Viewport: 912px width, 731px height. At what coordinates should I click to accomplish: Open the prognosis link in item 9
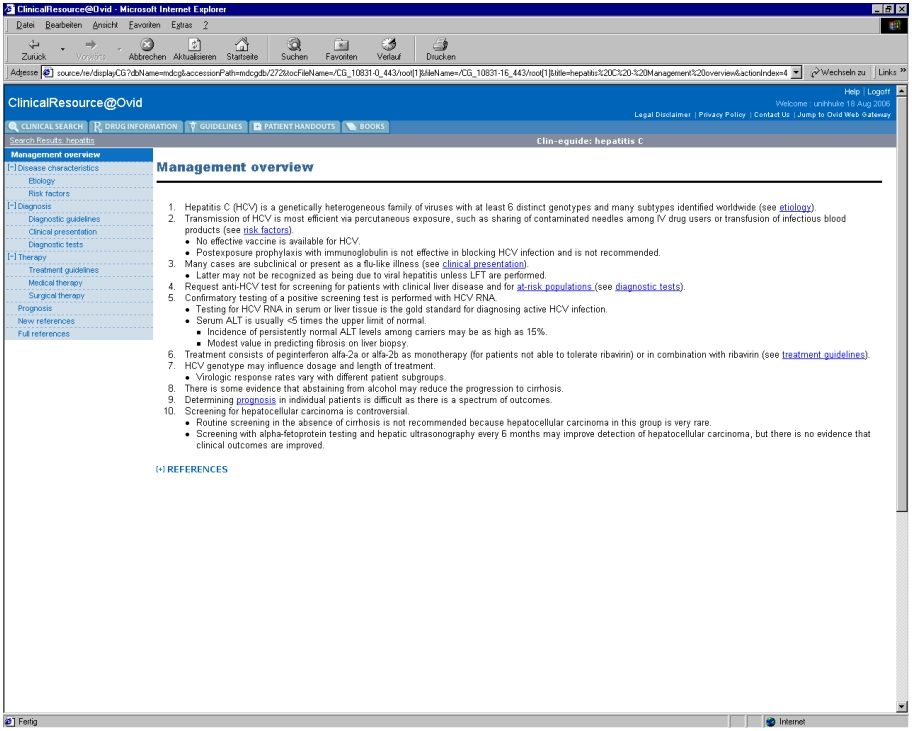256,400
